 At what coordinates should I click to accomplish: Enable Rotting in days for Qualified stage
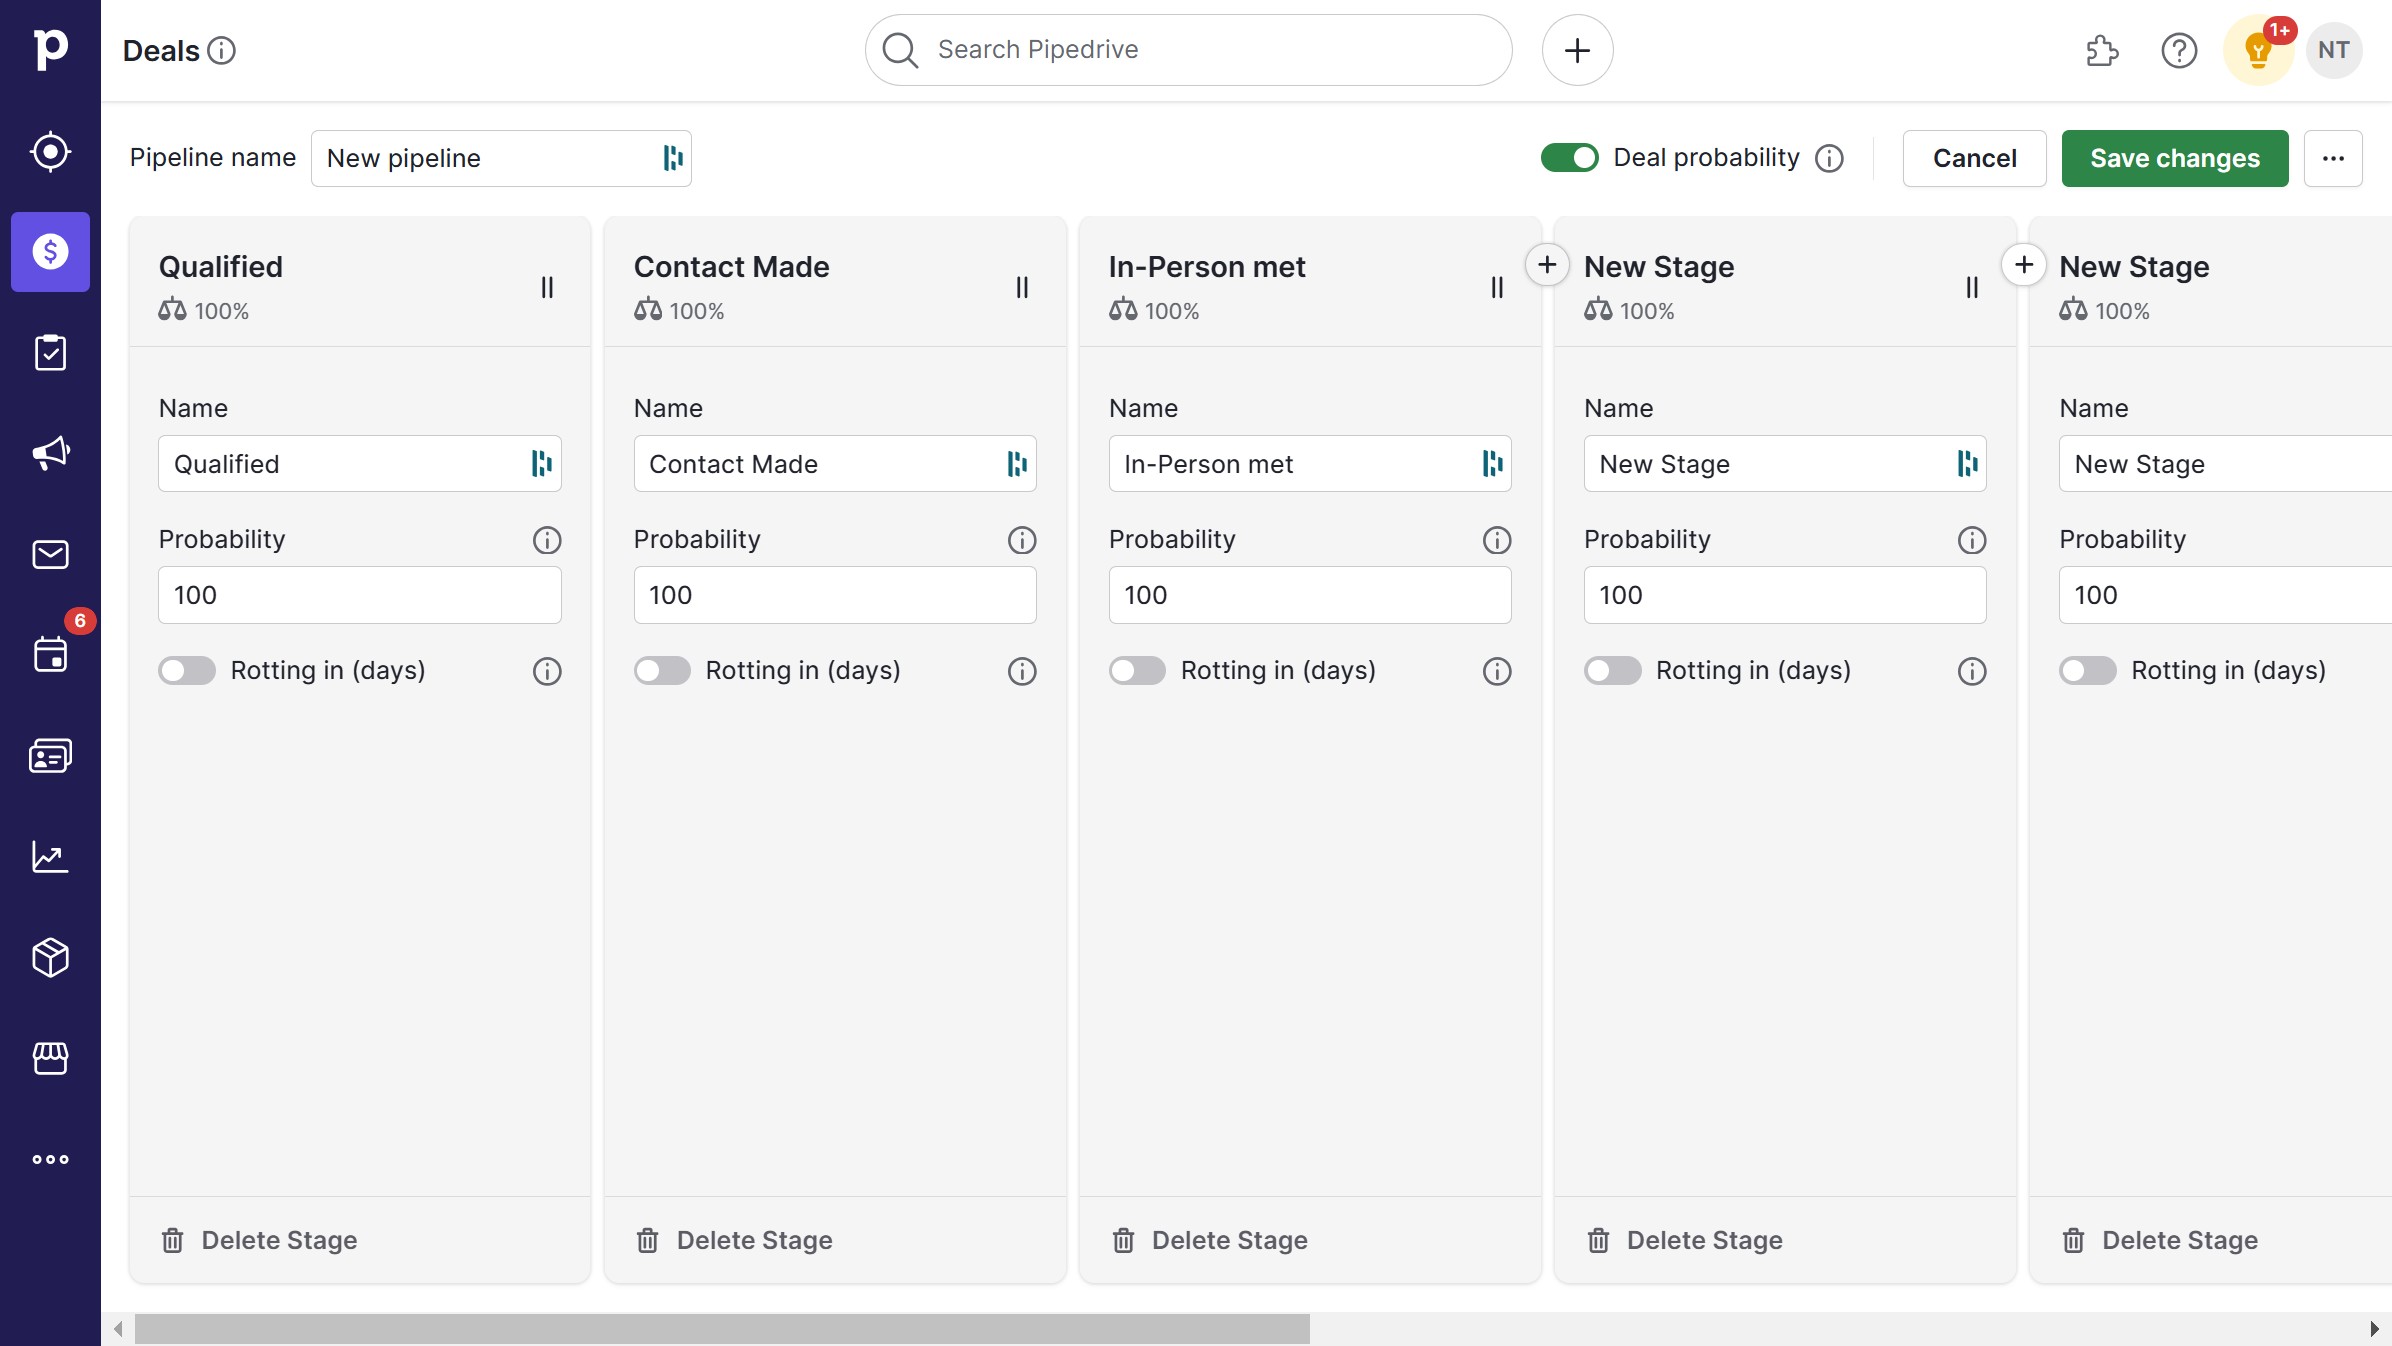click(187, 670)
